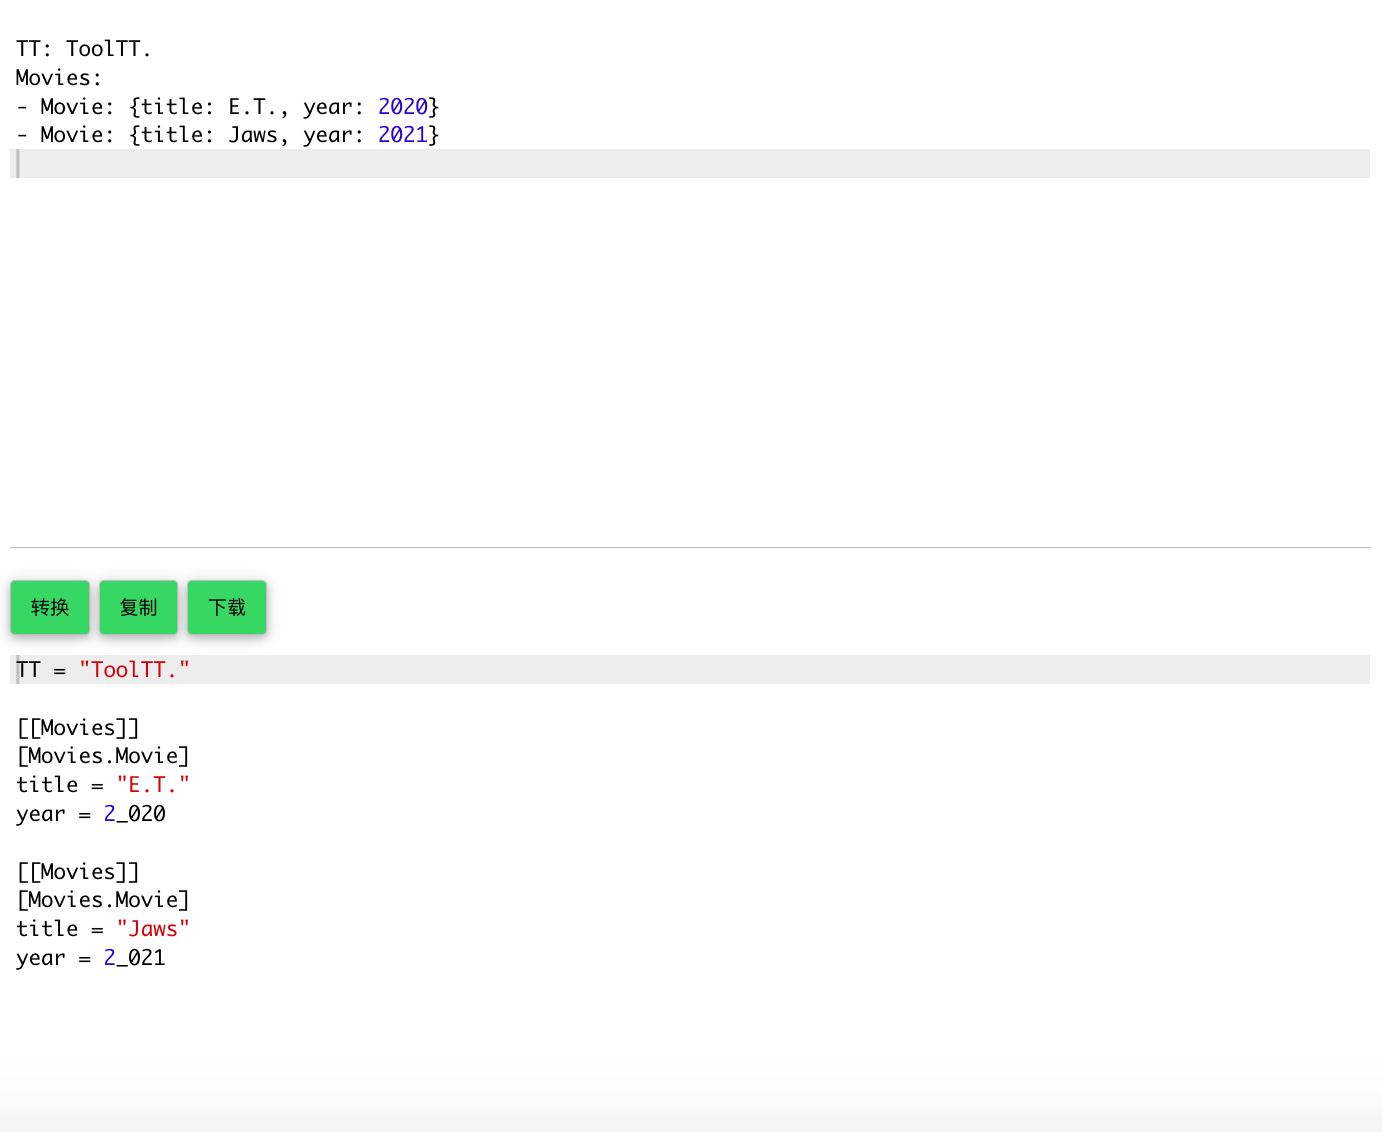The image size is (1382, 1132).
Task: Click the first [[Movies]] line in output
Action: click(78, 727)
